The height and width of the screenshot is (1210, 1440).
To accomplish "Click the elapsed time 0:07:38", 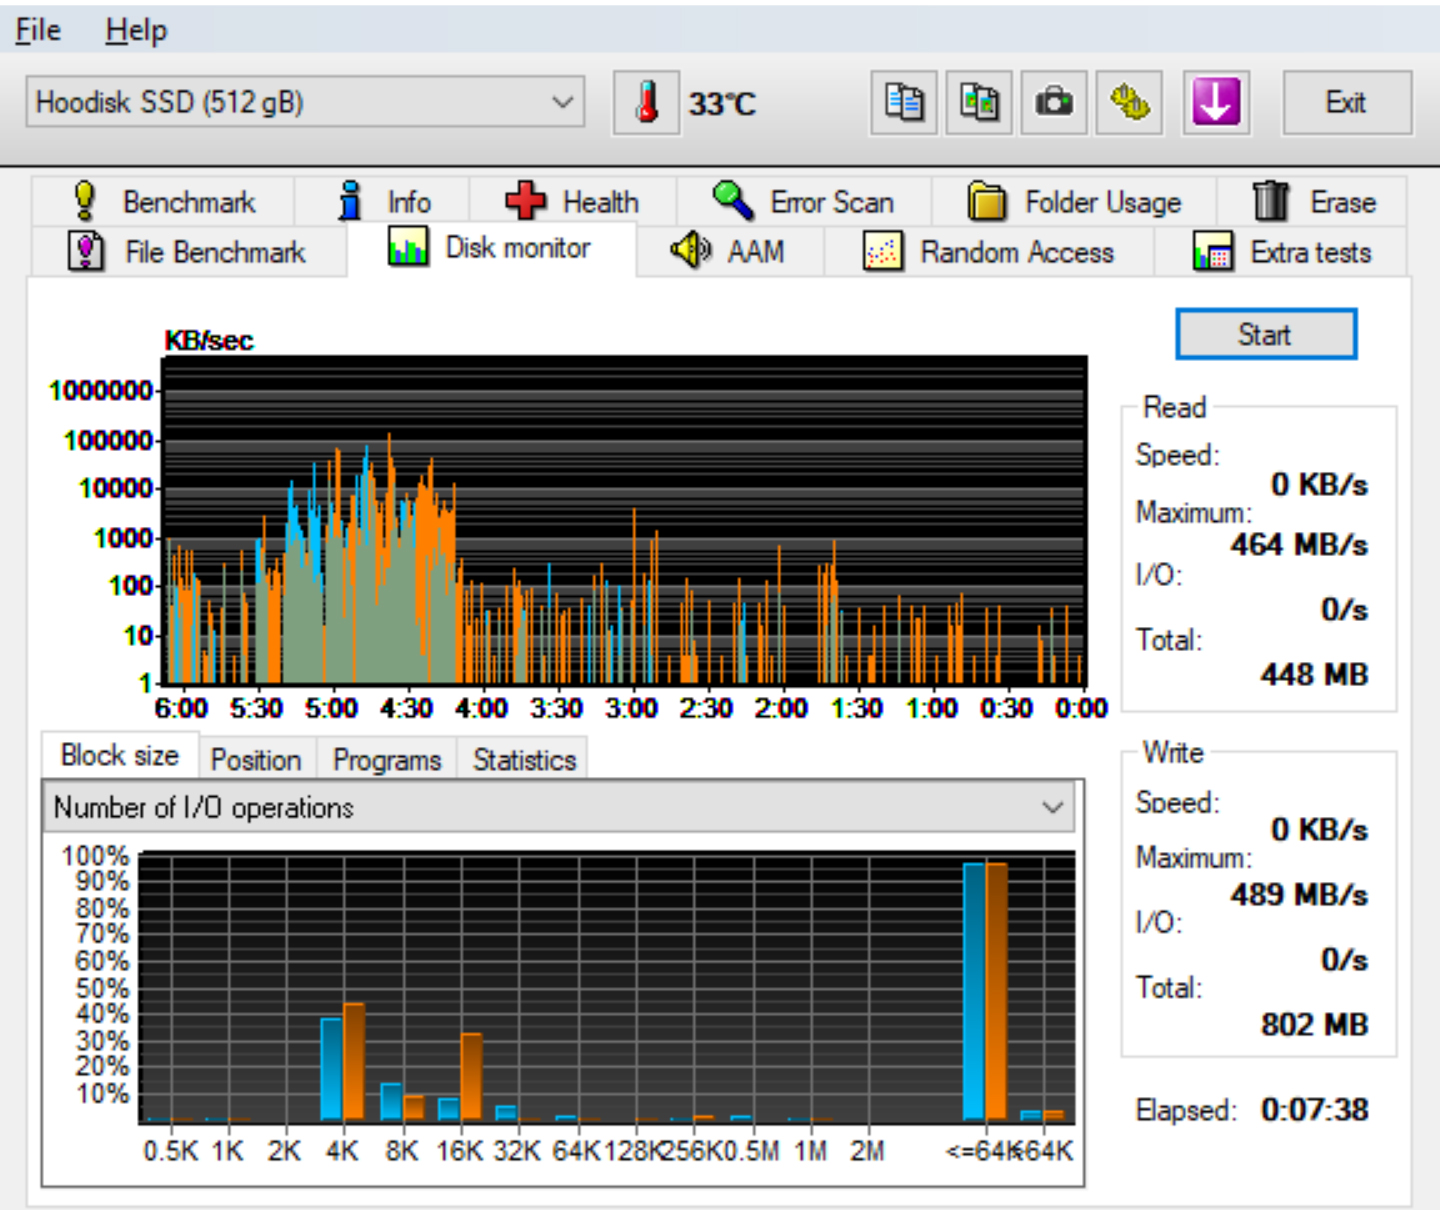I will (x=1315, y=1109).
